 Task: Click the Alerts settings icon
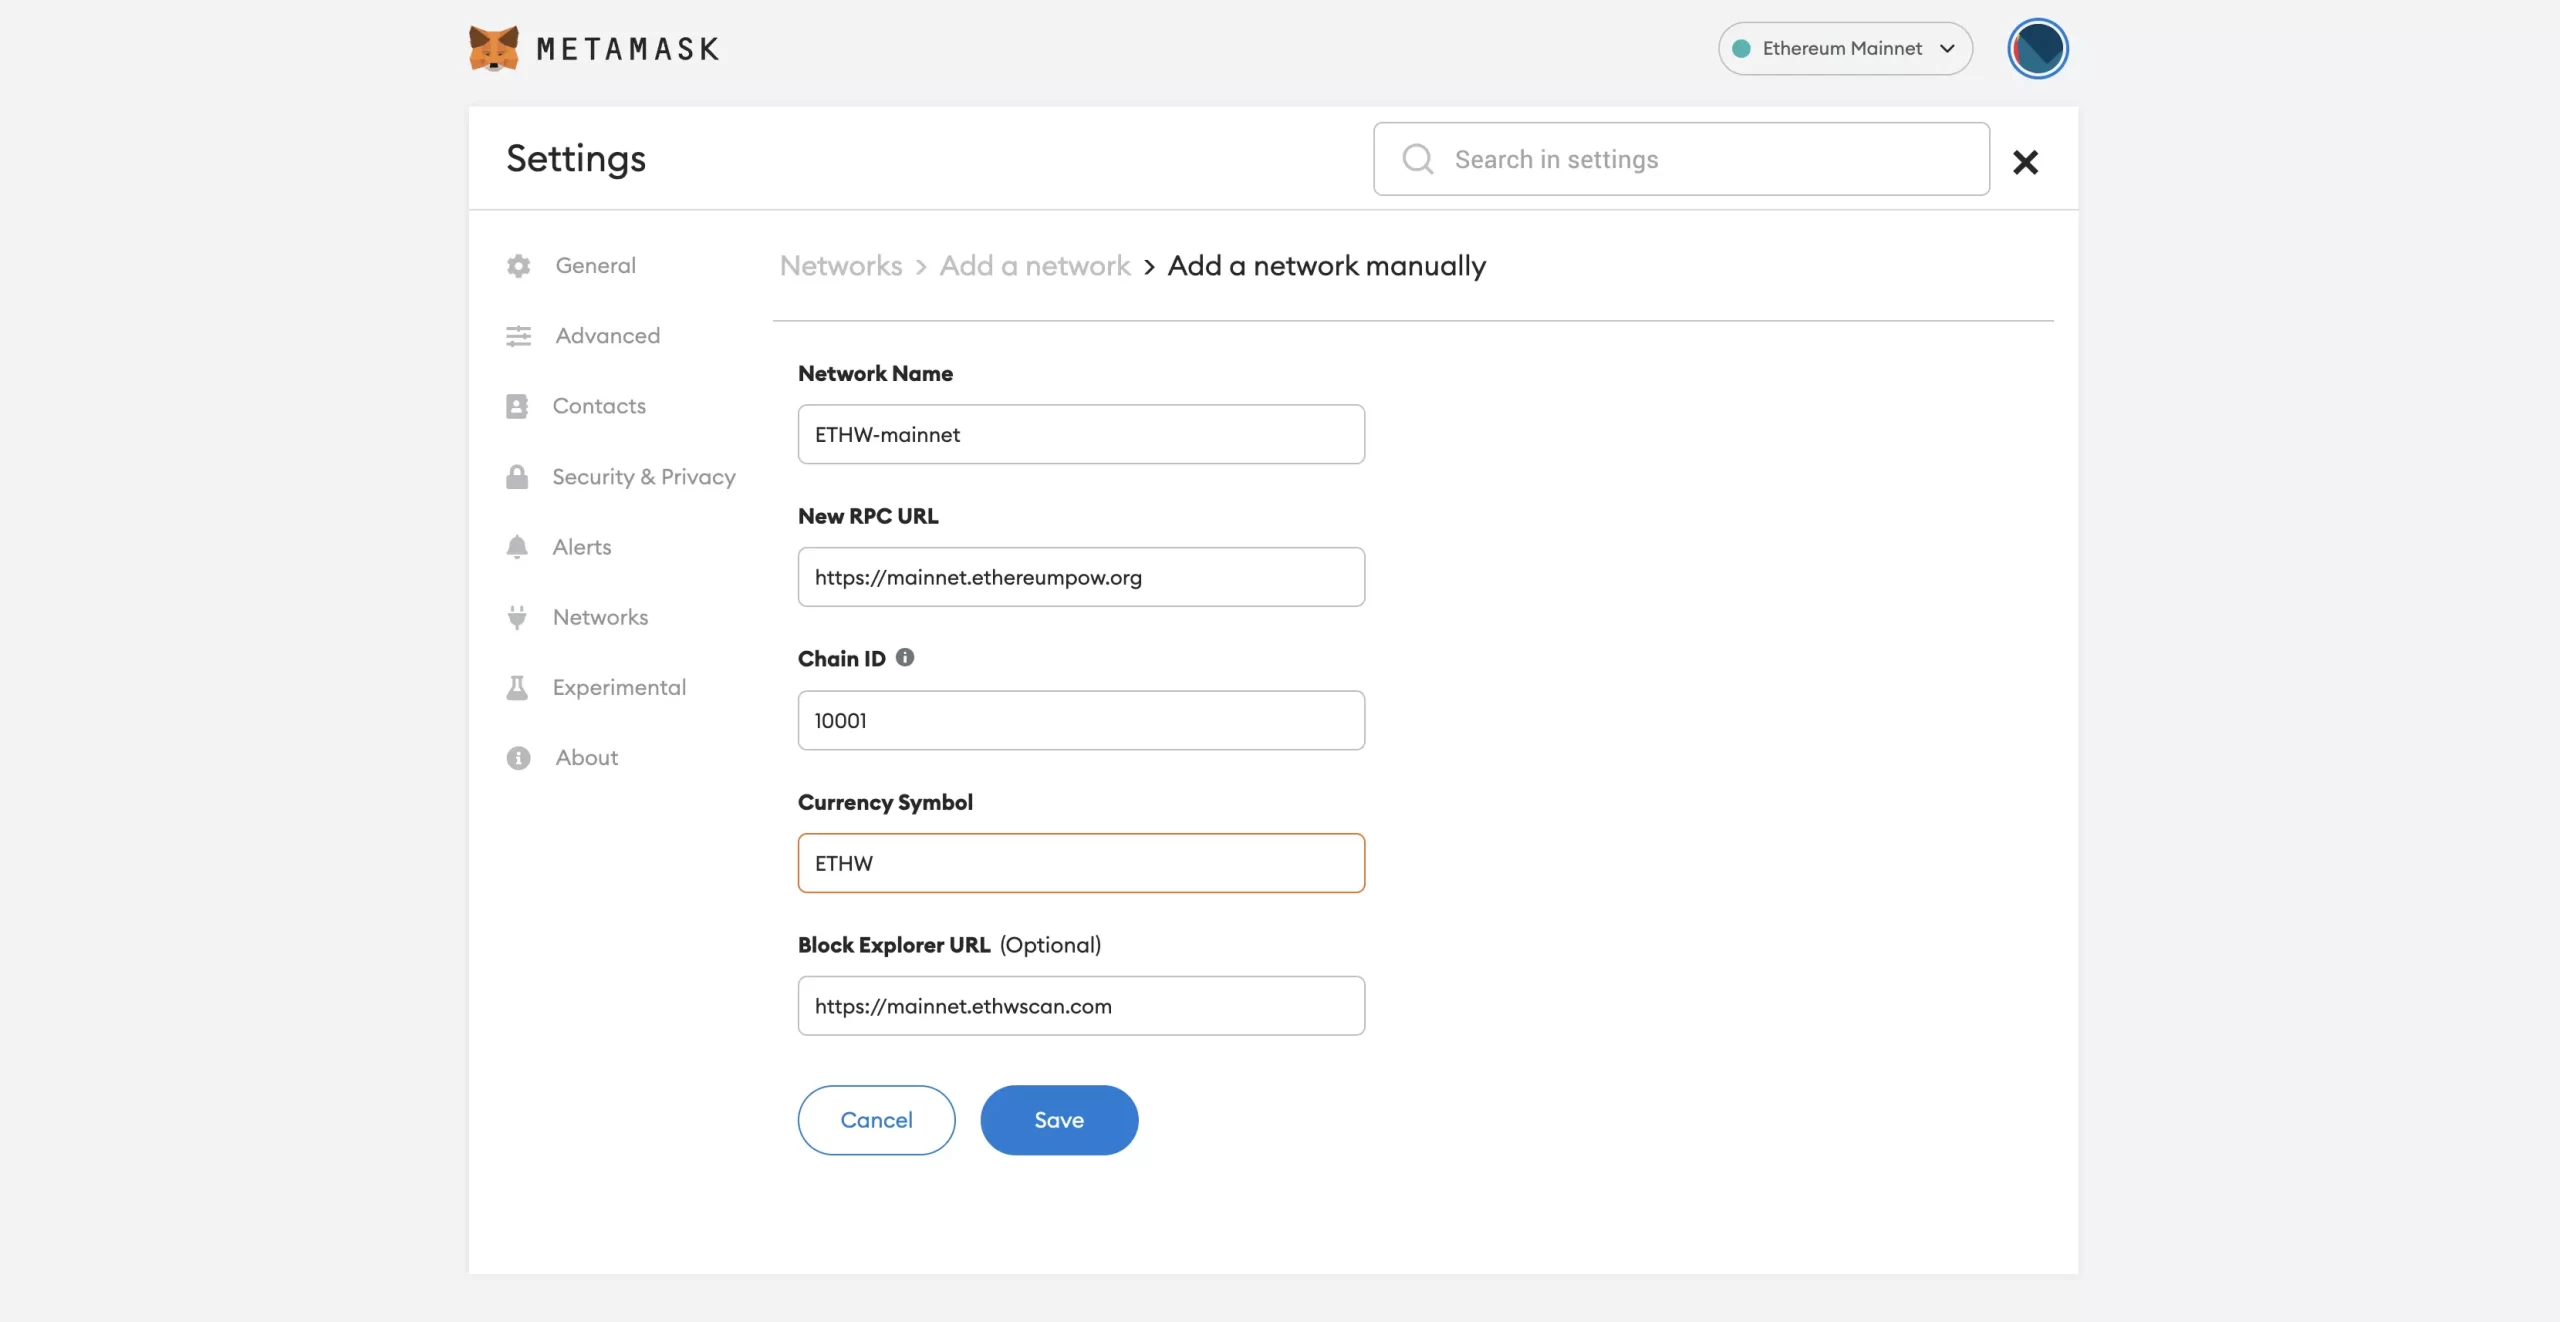click(517, 546)
